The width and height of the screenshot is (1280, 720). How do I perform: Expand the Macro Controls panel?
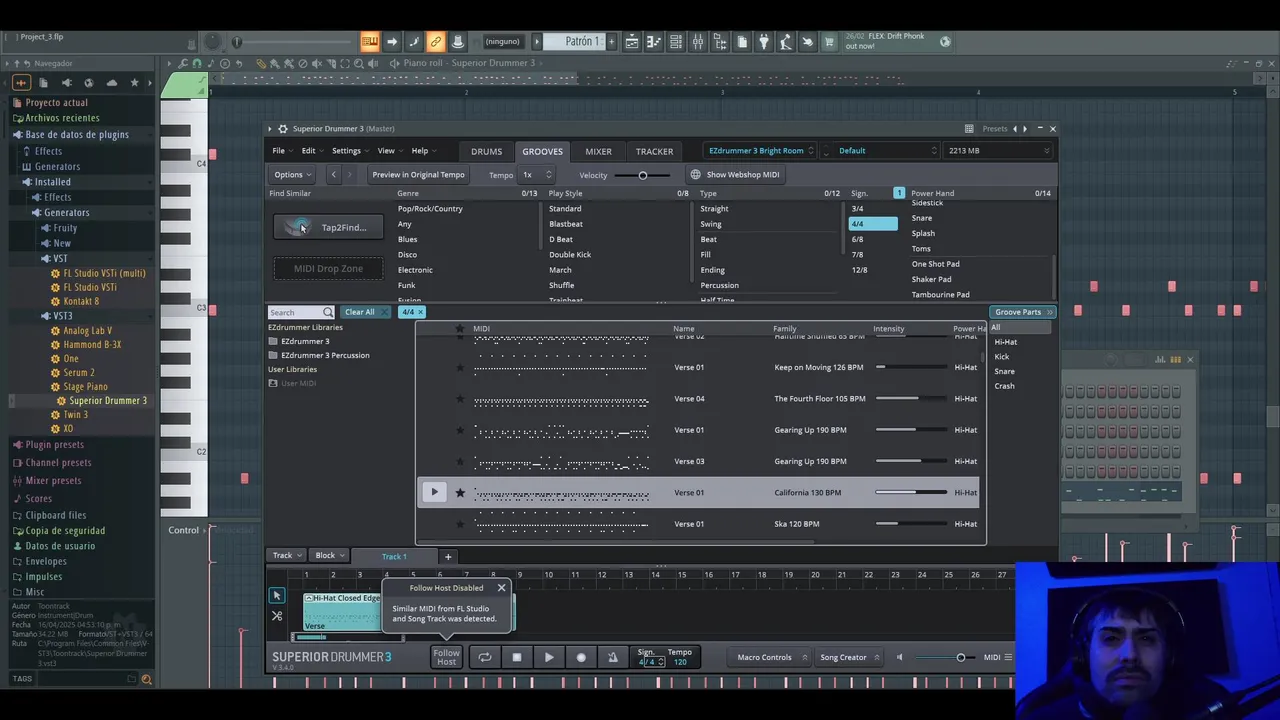771,657
